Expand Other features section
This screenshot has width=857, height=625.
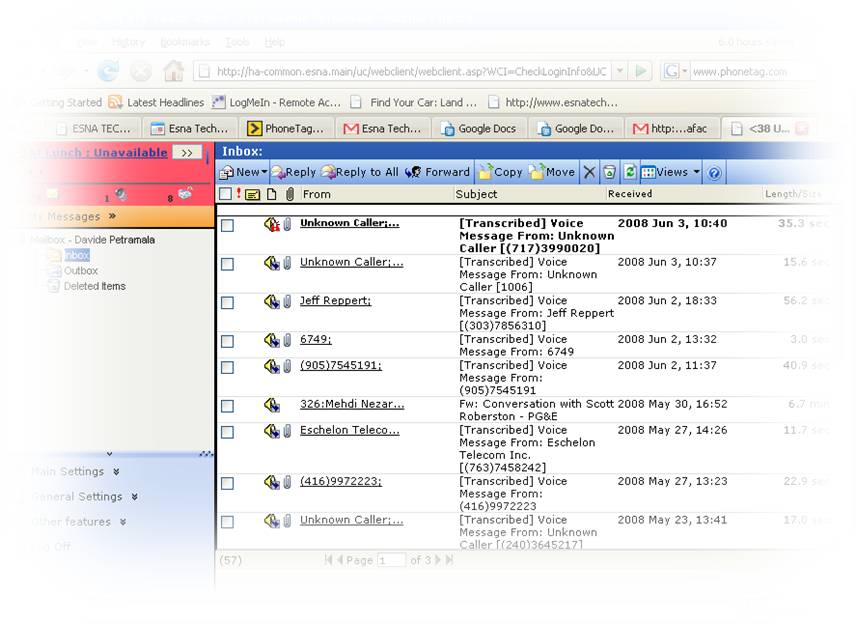123,522
